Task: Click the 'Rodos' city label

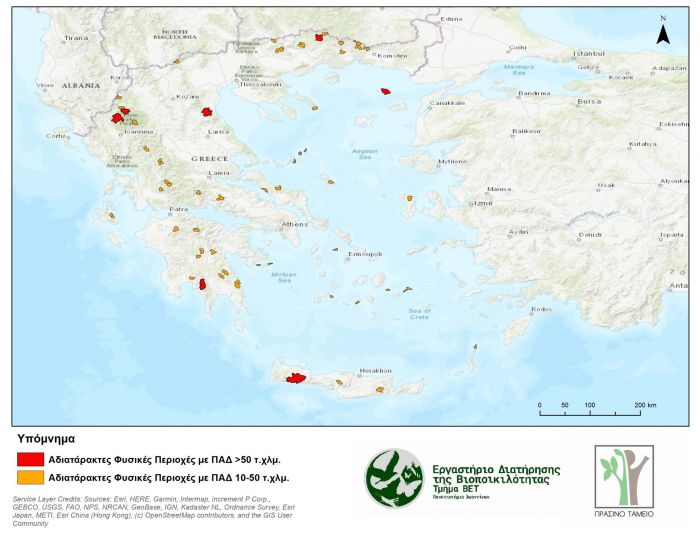Action: coord(542,309)
